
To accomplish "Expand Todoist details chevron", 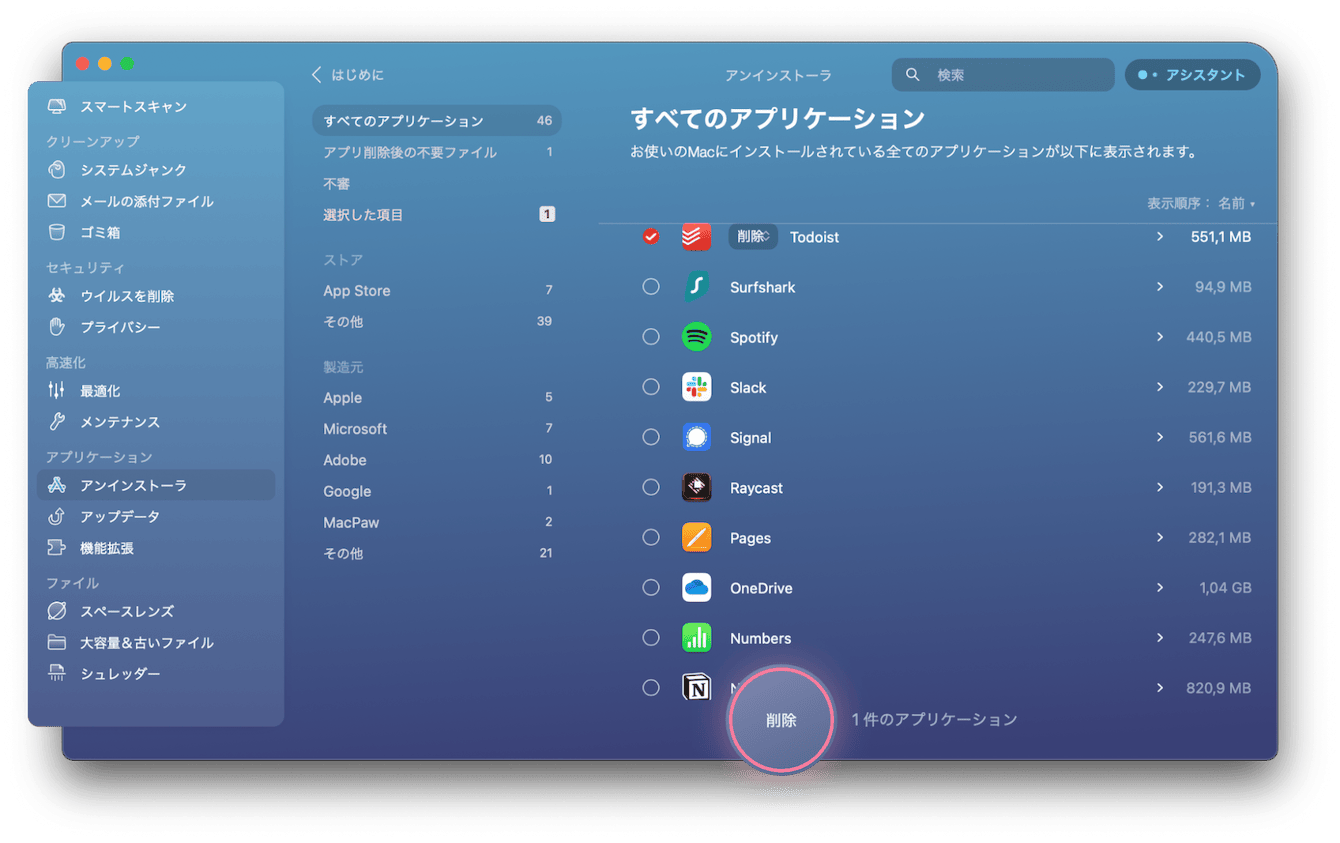I will (1160, 237).
